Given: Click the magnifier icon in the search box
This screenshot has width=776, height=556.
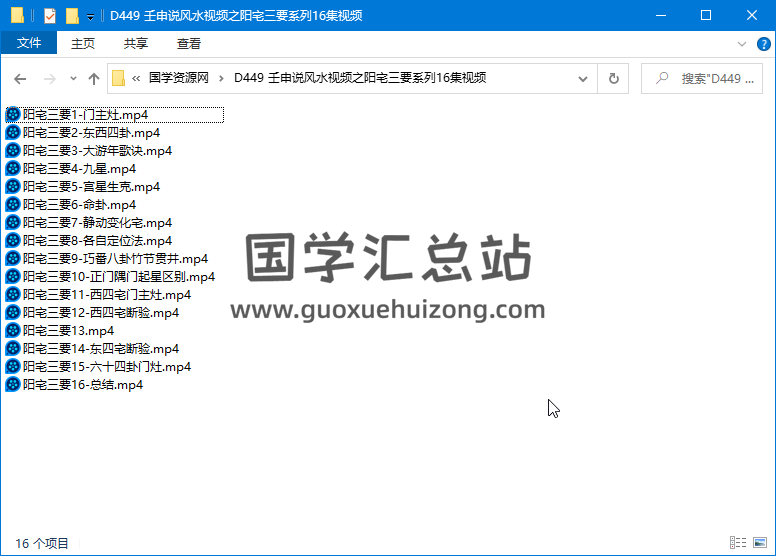Looking at the screenshot, I should pyautogui.click(x=662, y=78).
